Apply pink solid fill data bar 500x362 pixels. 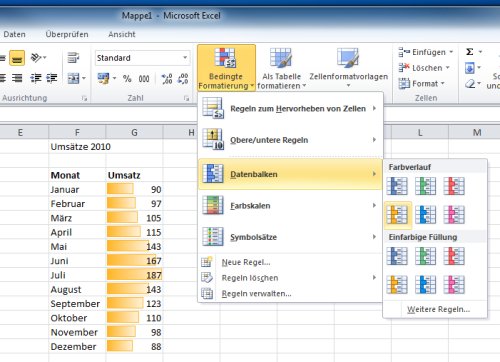pyautogui.click(x=454, y=285)
